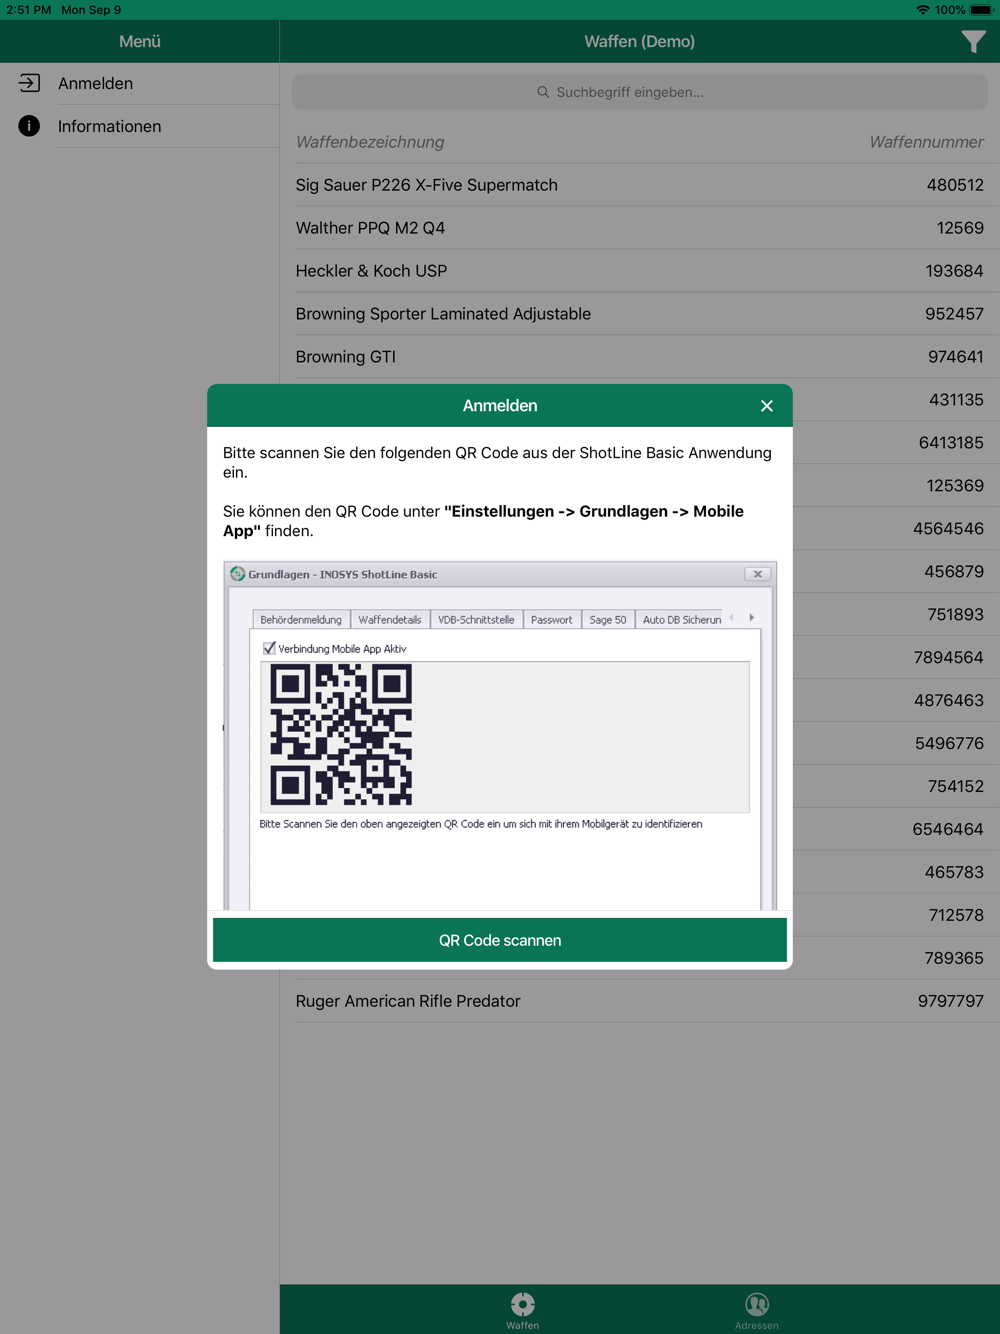Click the Waffenbezeichnung column header

370,142
